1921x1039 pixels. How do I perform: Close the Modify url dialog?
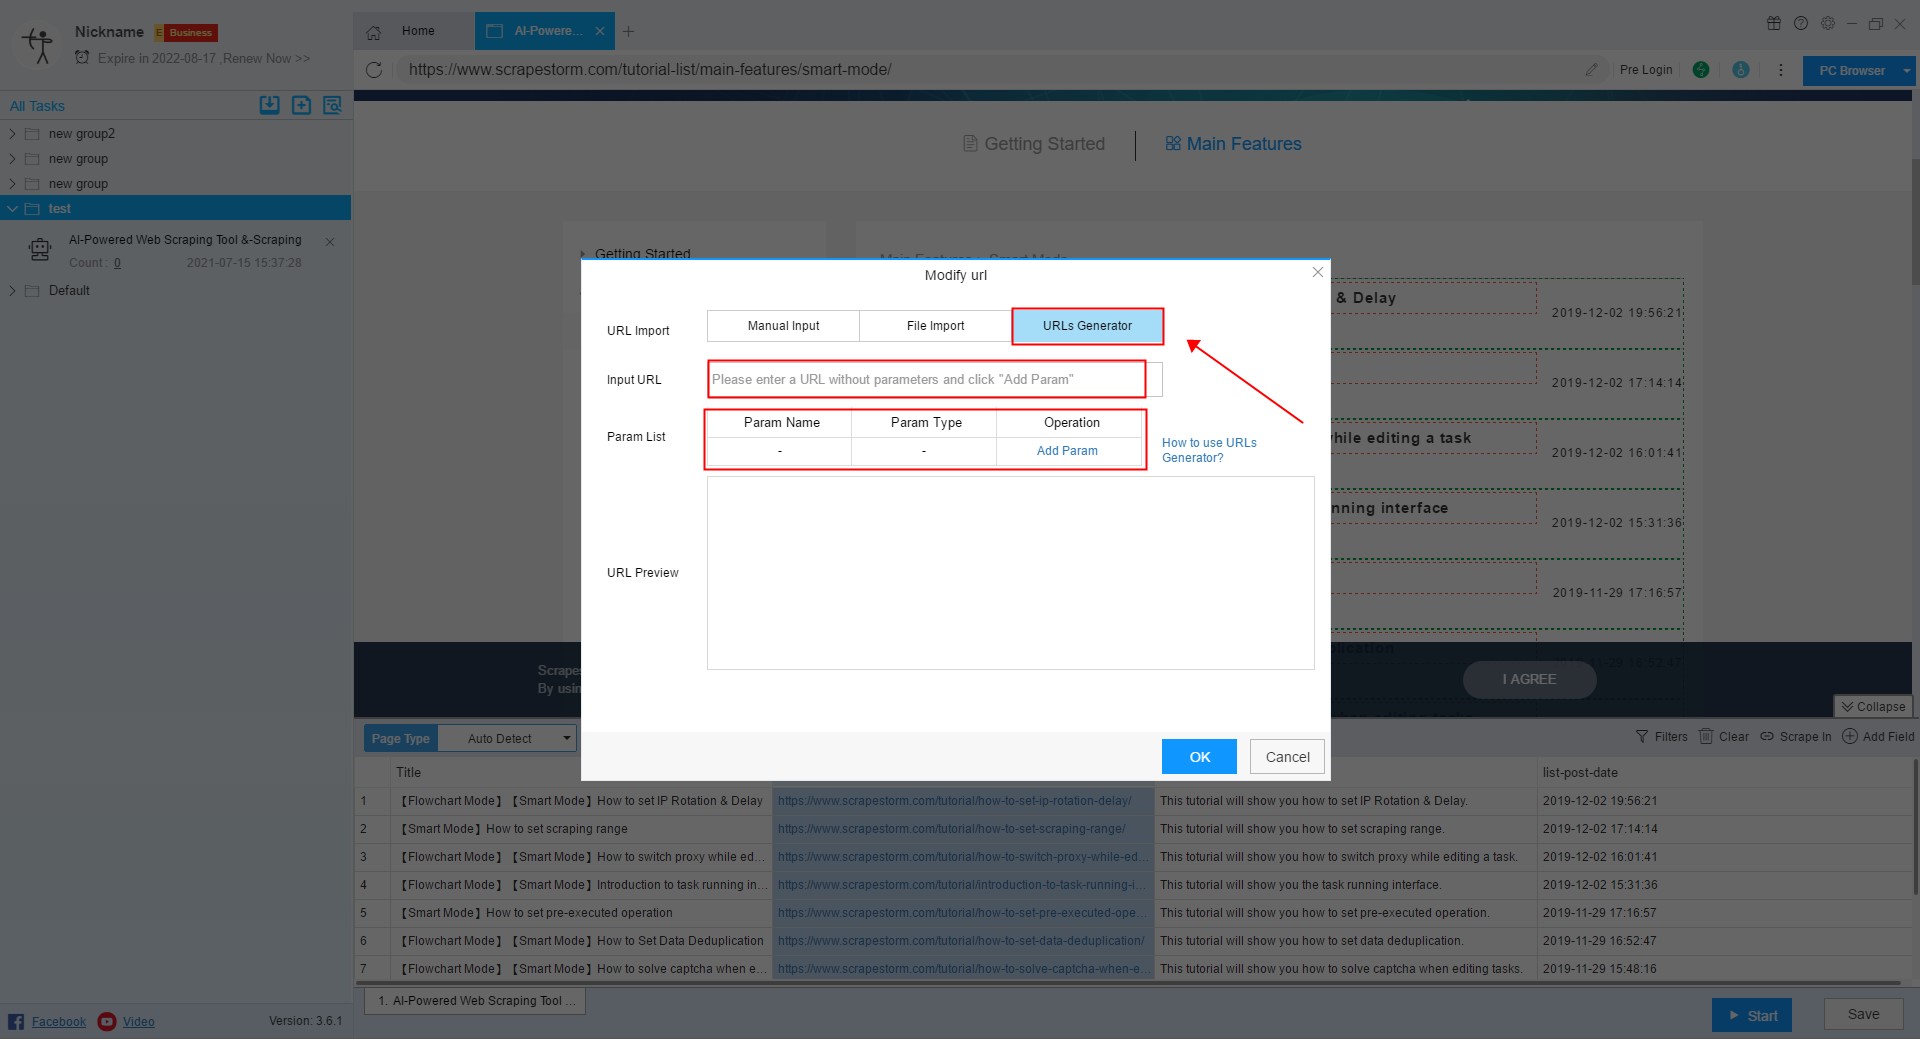1317,272
